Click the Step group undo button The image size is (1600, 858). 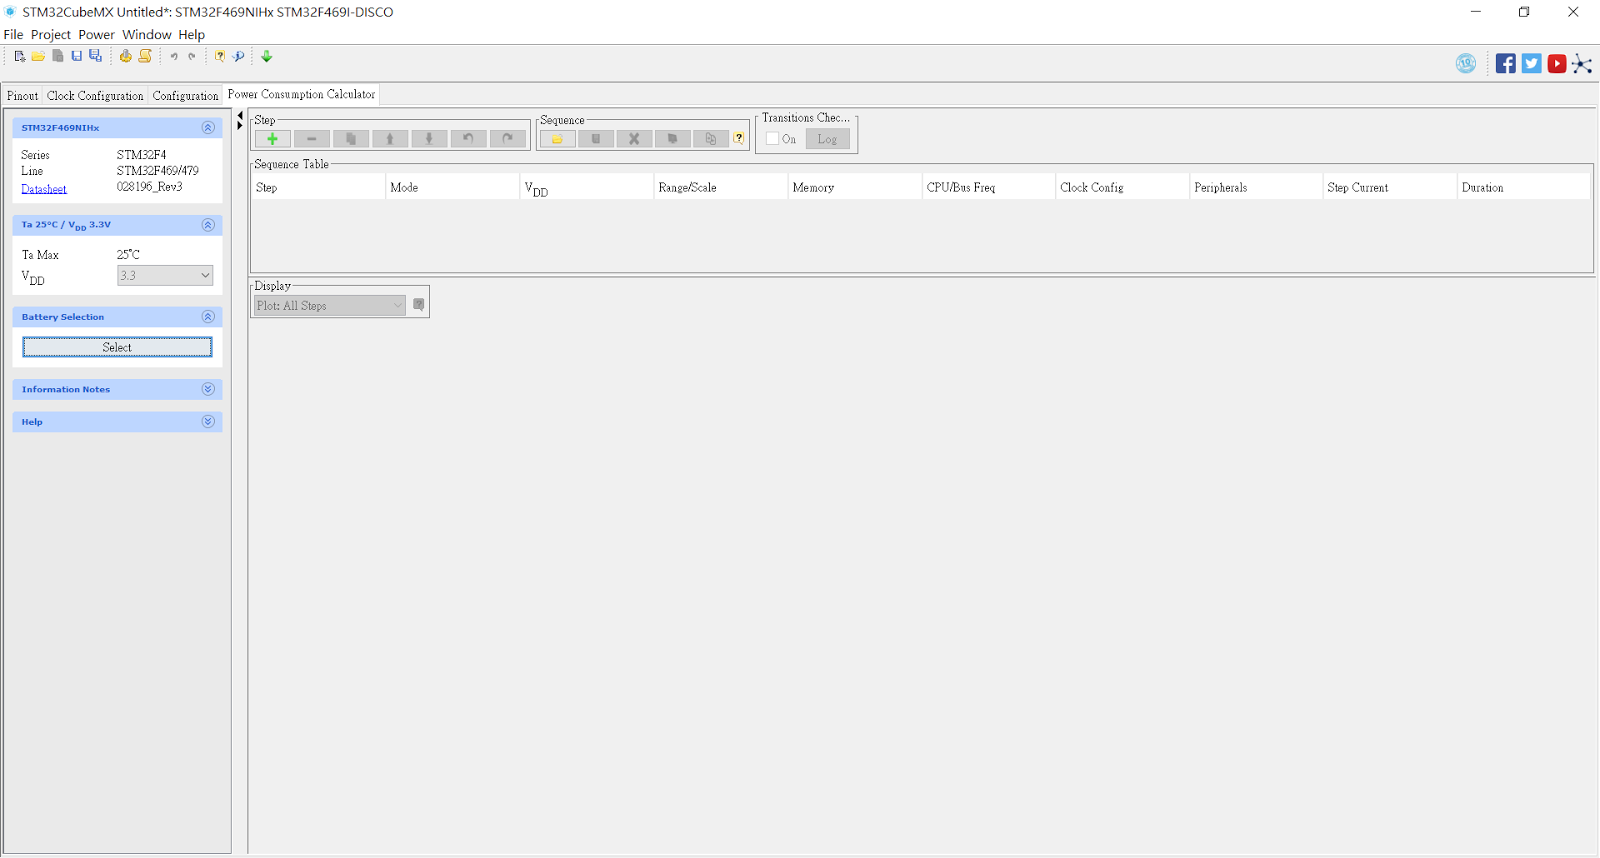(468, 139)
